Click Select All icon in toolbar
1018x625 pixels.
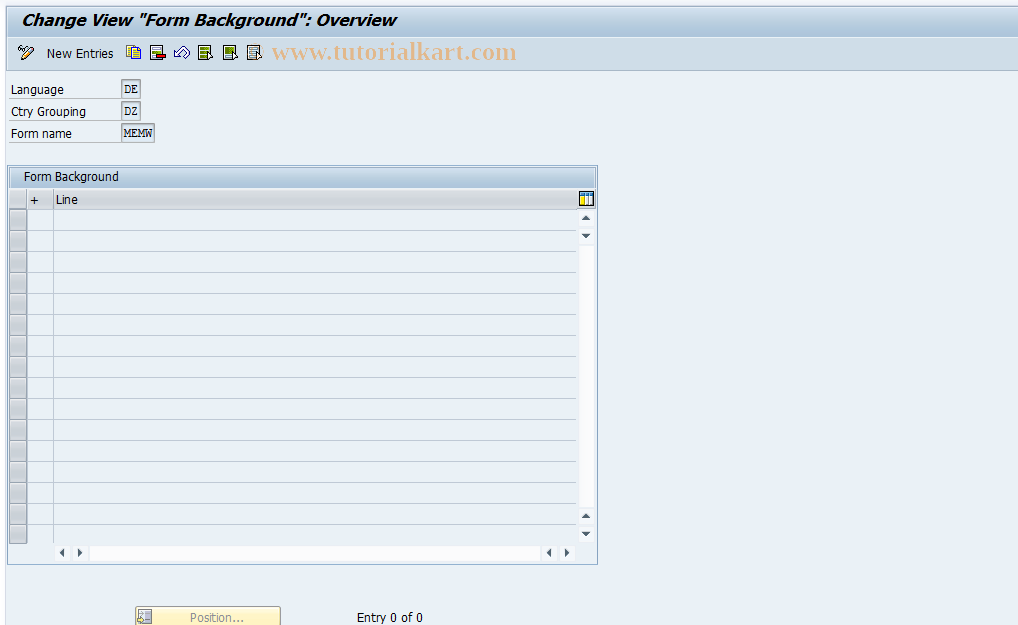[x=206, y=53]
